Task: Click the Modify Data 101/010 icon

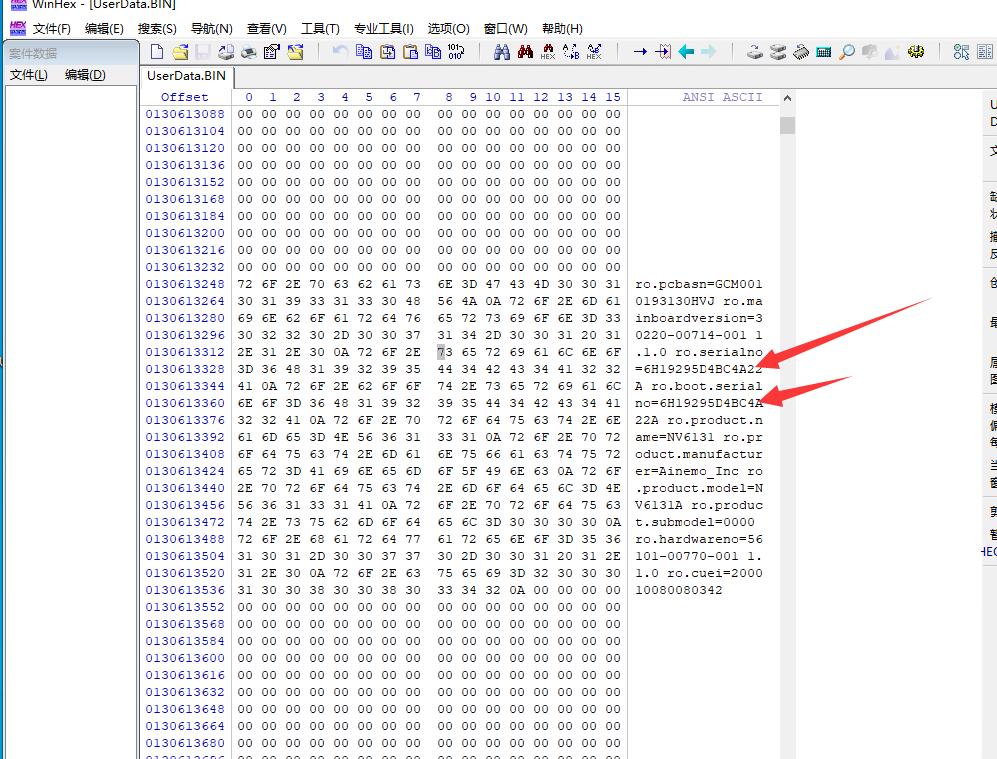Action: tap(456, 52)
